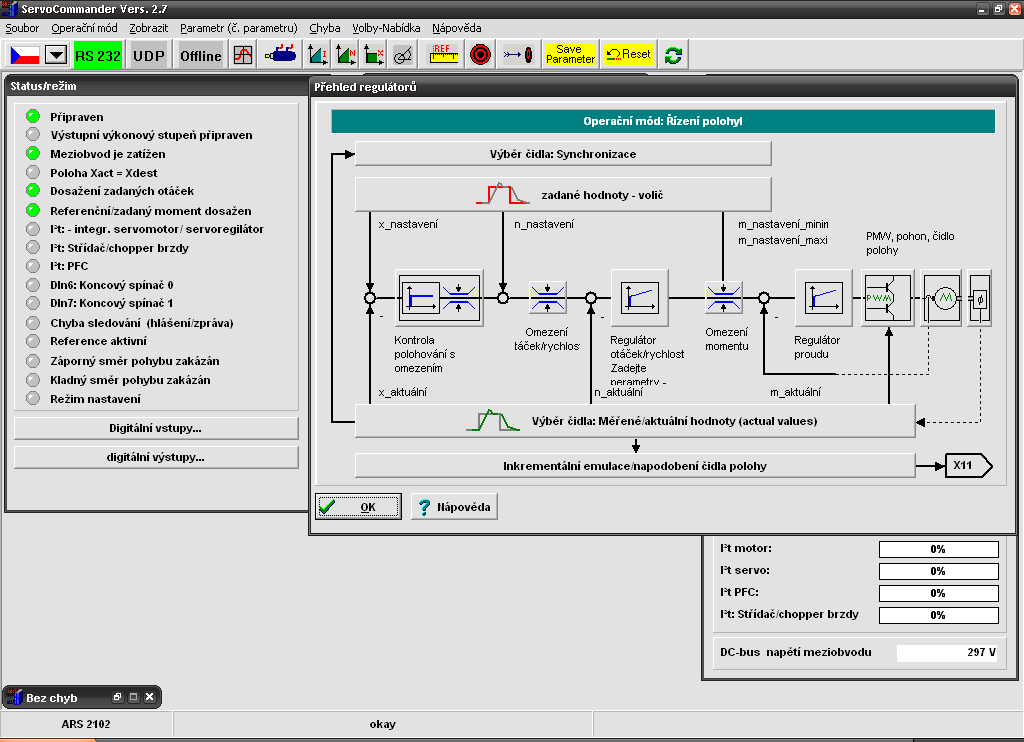Click the red stop target icon
Screen dimensions: 1024x742
tap(480, 56)
